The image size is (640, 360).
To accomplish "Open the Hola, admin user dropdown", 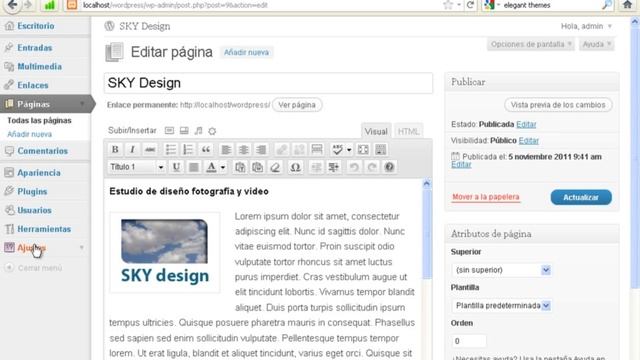I will (x=586, y=26).
